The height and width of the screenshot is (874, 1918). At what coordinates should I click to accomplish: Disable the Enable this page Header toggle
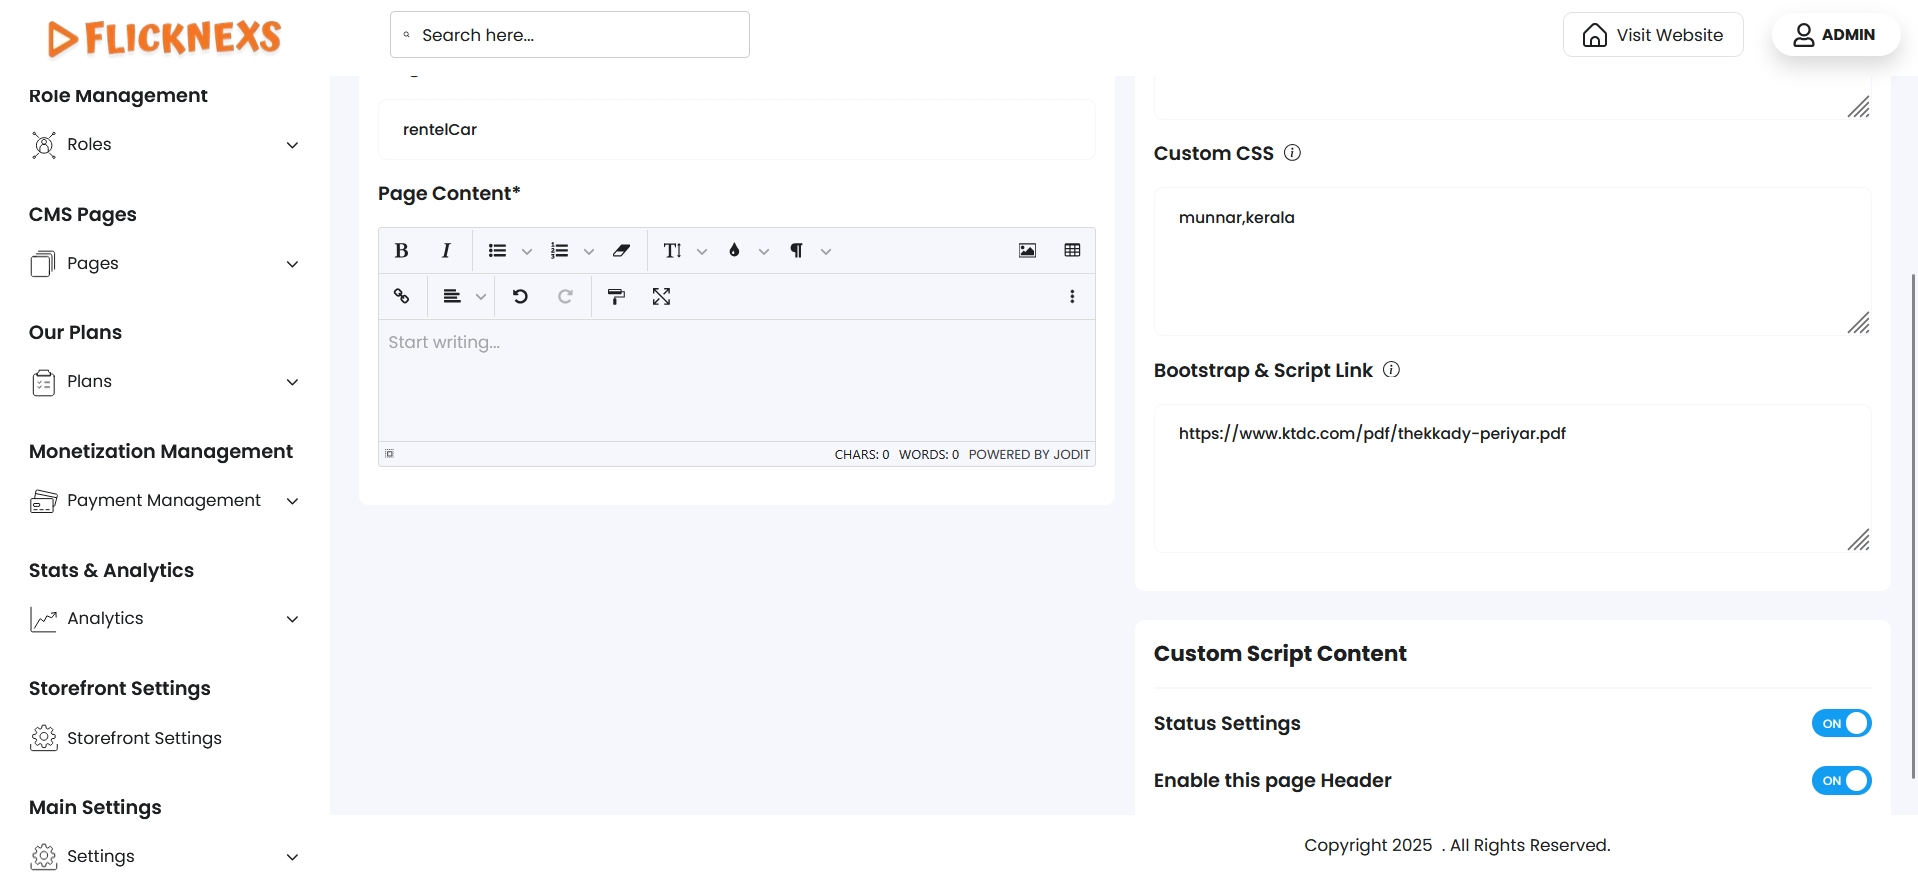click(x=1840, y=781)
